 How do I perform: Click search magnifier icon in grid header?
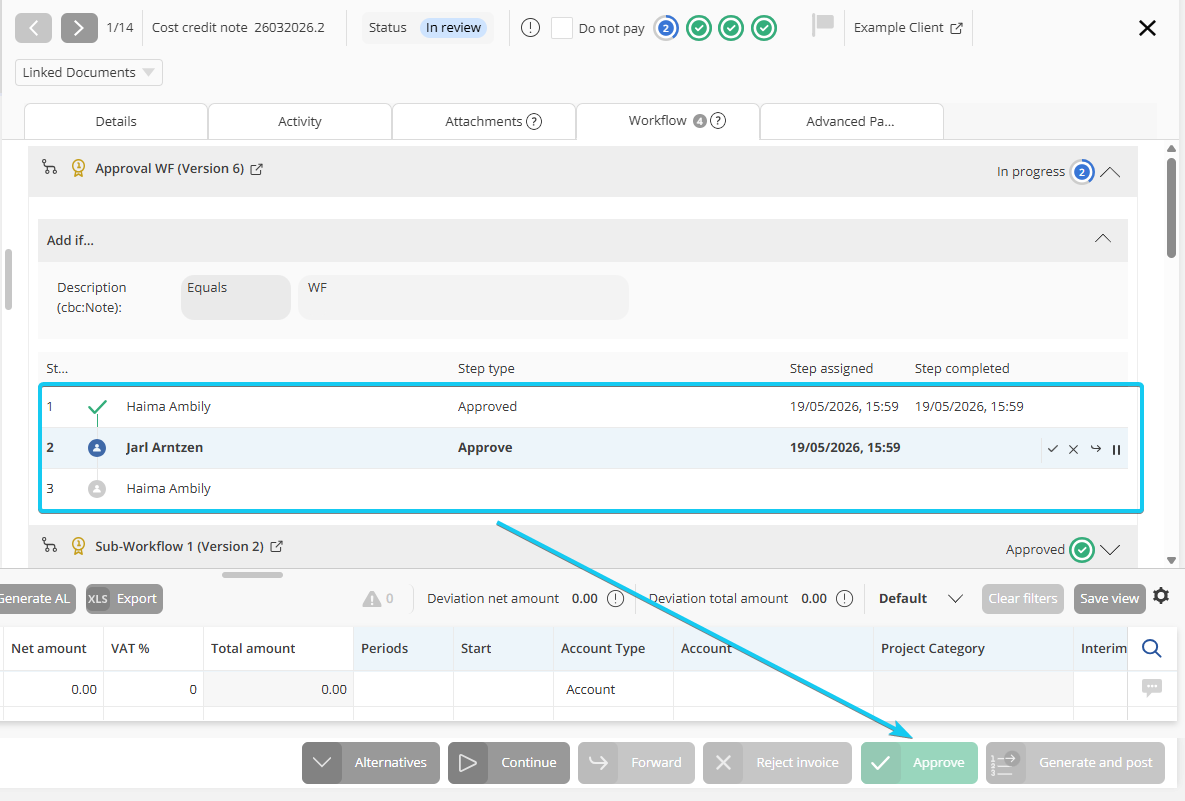pyautogui.click(x=1151, y=648)
